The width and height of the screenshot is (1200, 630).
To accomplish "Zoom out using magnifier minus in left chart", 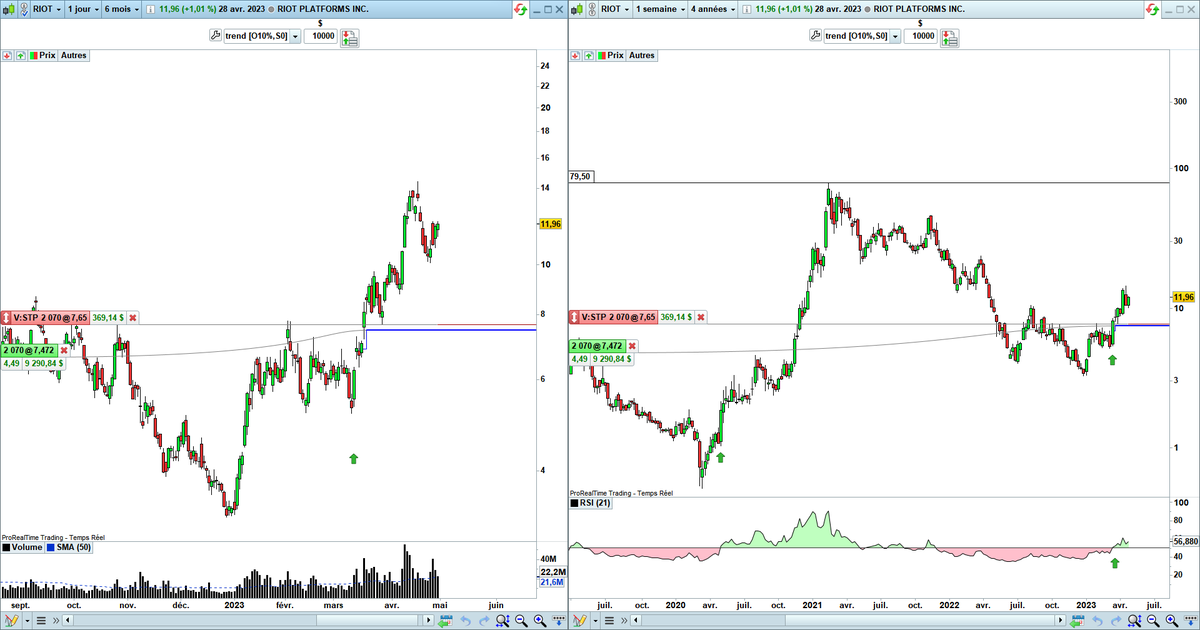I will (x=522, y=620).
